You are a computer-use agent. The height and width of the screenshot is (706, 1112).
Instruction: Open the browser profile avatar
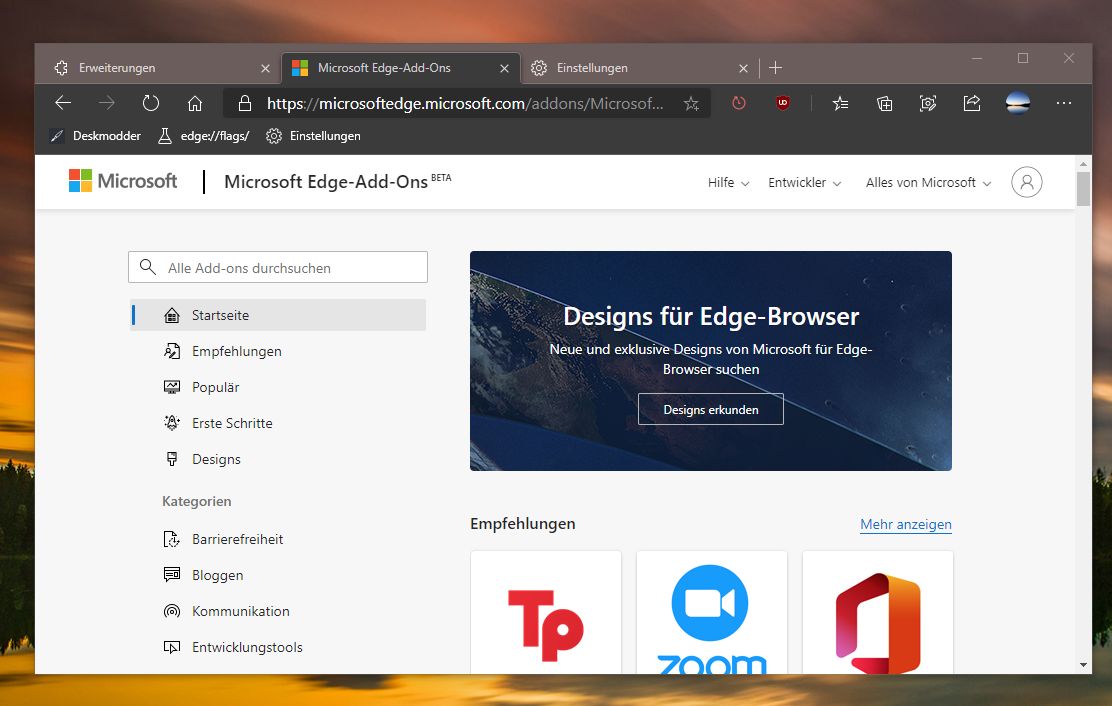[x=1018, y=103]
